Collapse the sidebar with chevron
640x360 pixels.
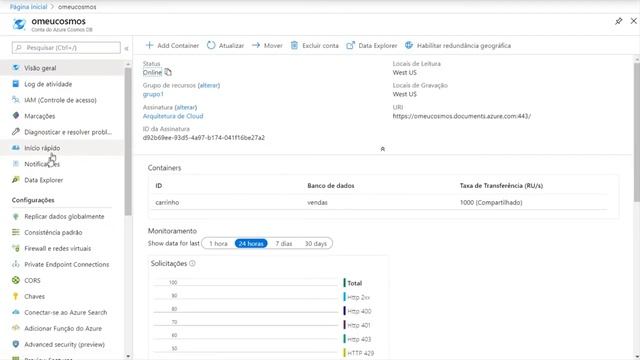(127, 48)
